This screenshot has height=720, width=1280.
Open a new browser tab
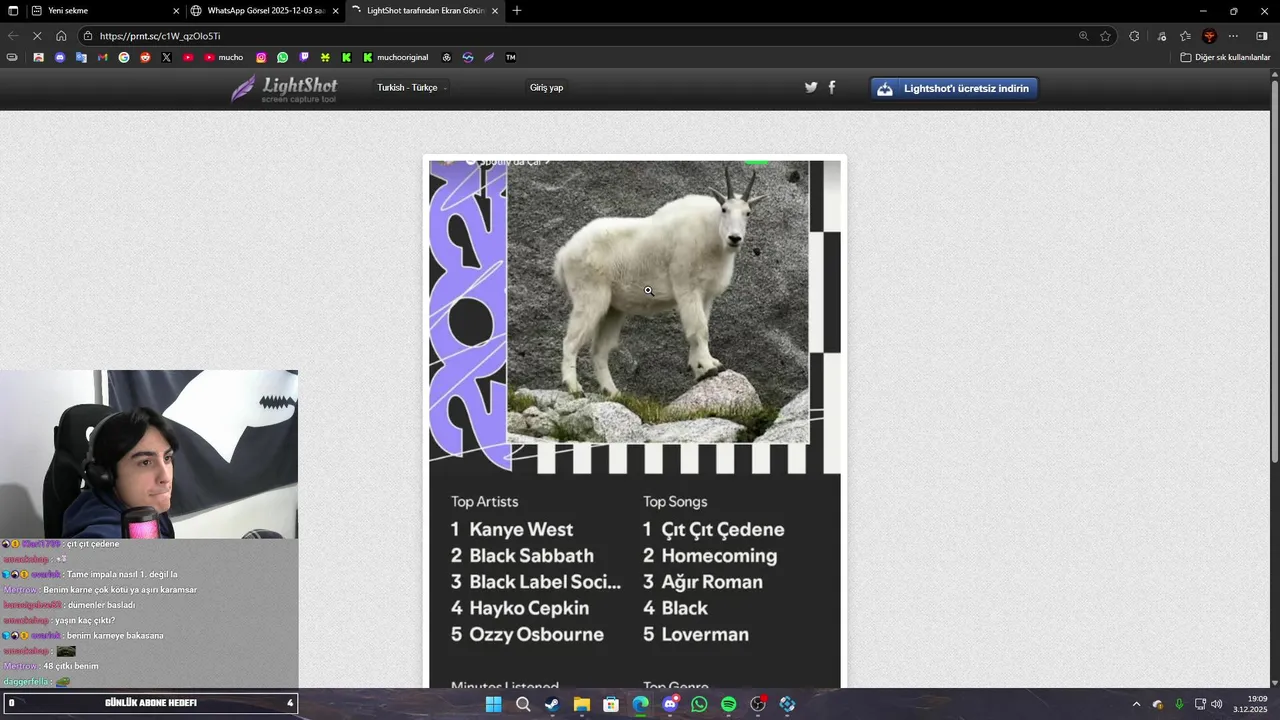(517, 11)
